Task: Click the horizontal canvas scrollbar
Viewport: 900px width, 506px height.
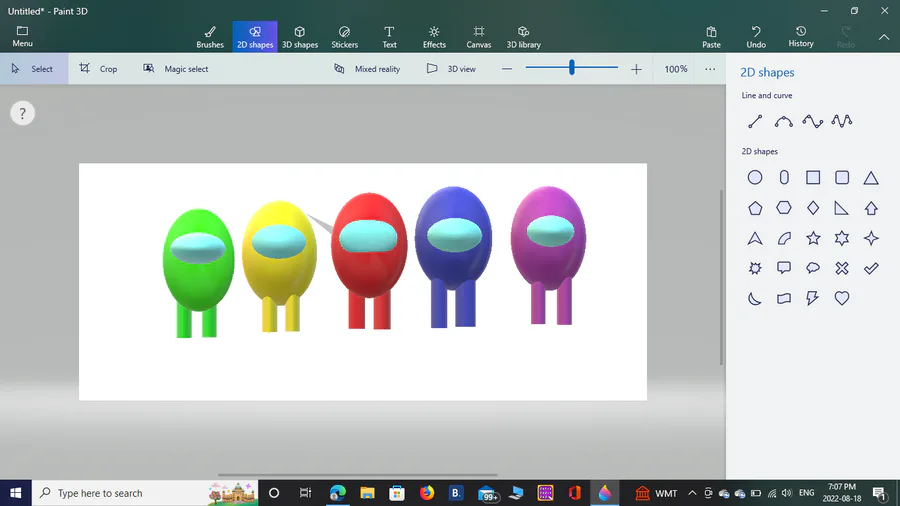Action: (x=358, y=474)
